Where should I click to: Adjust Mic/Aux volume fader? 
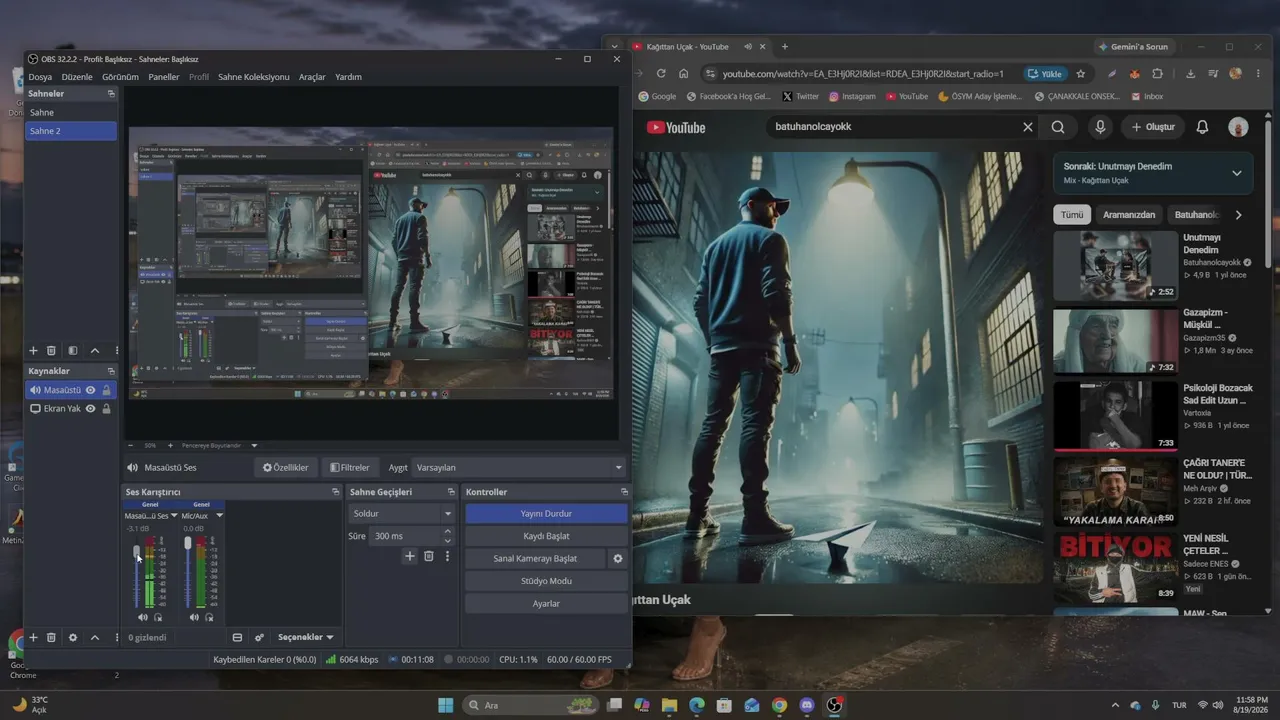(188, 542)
